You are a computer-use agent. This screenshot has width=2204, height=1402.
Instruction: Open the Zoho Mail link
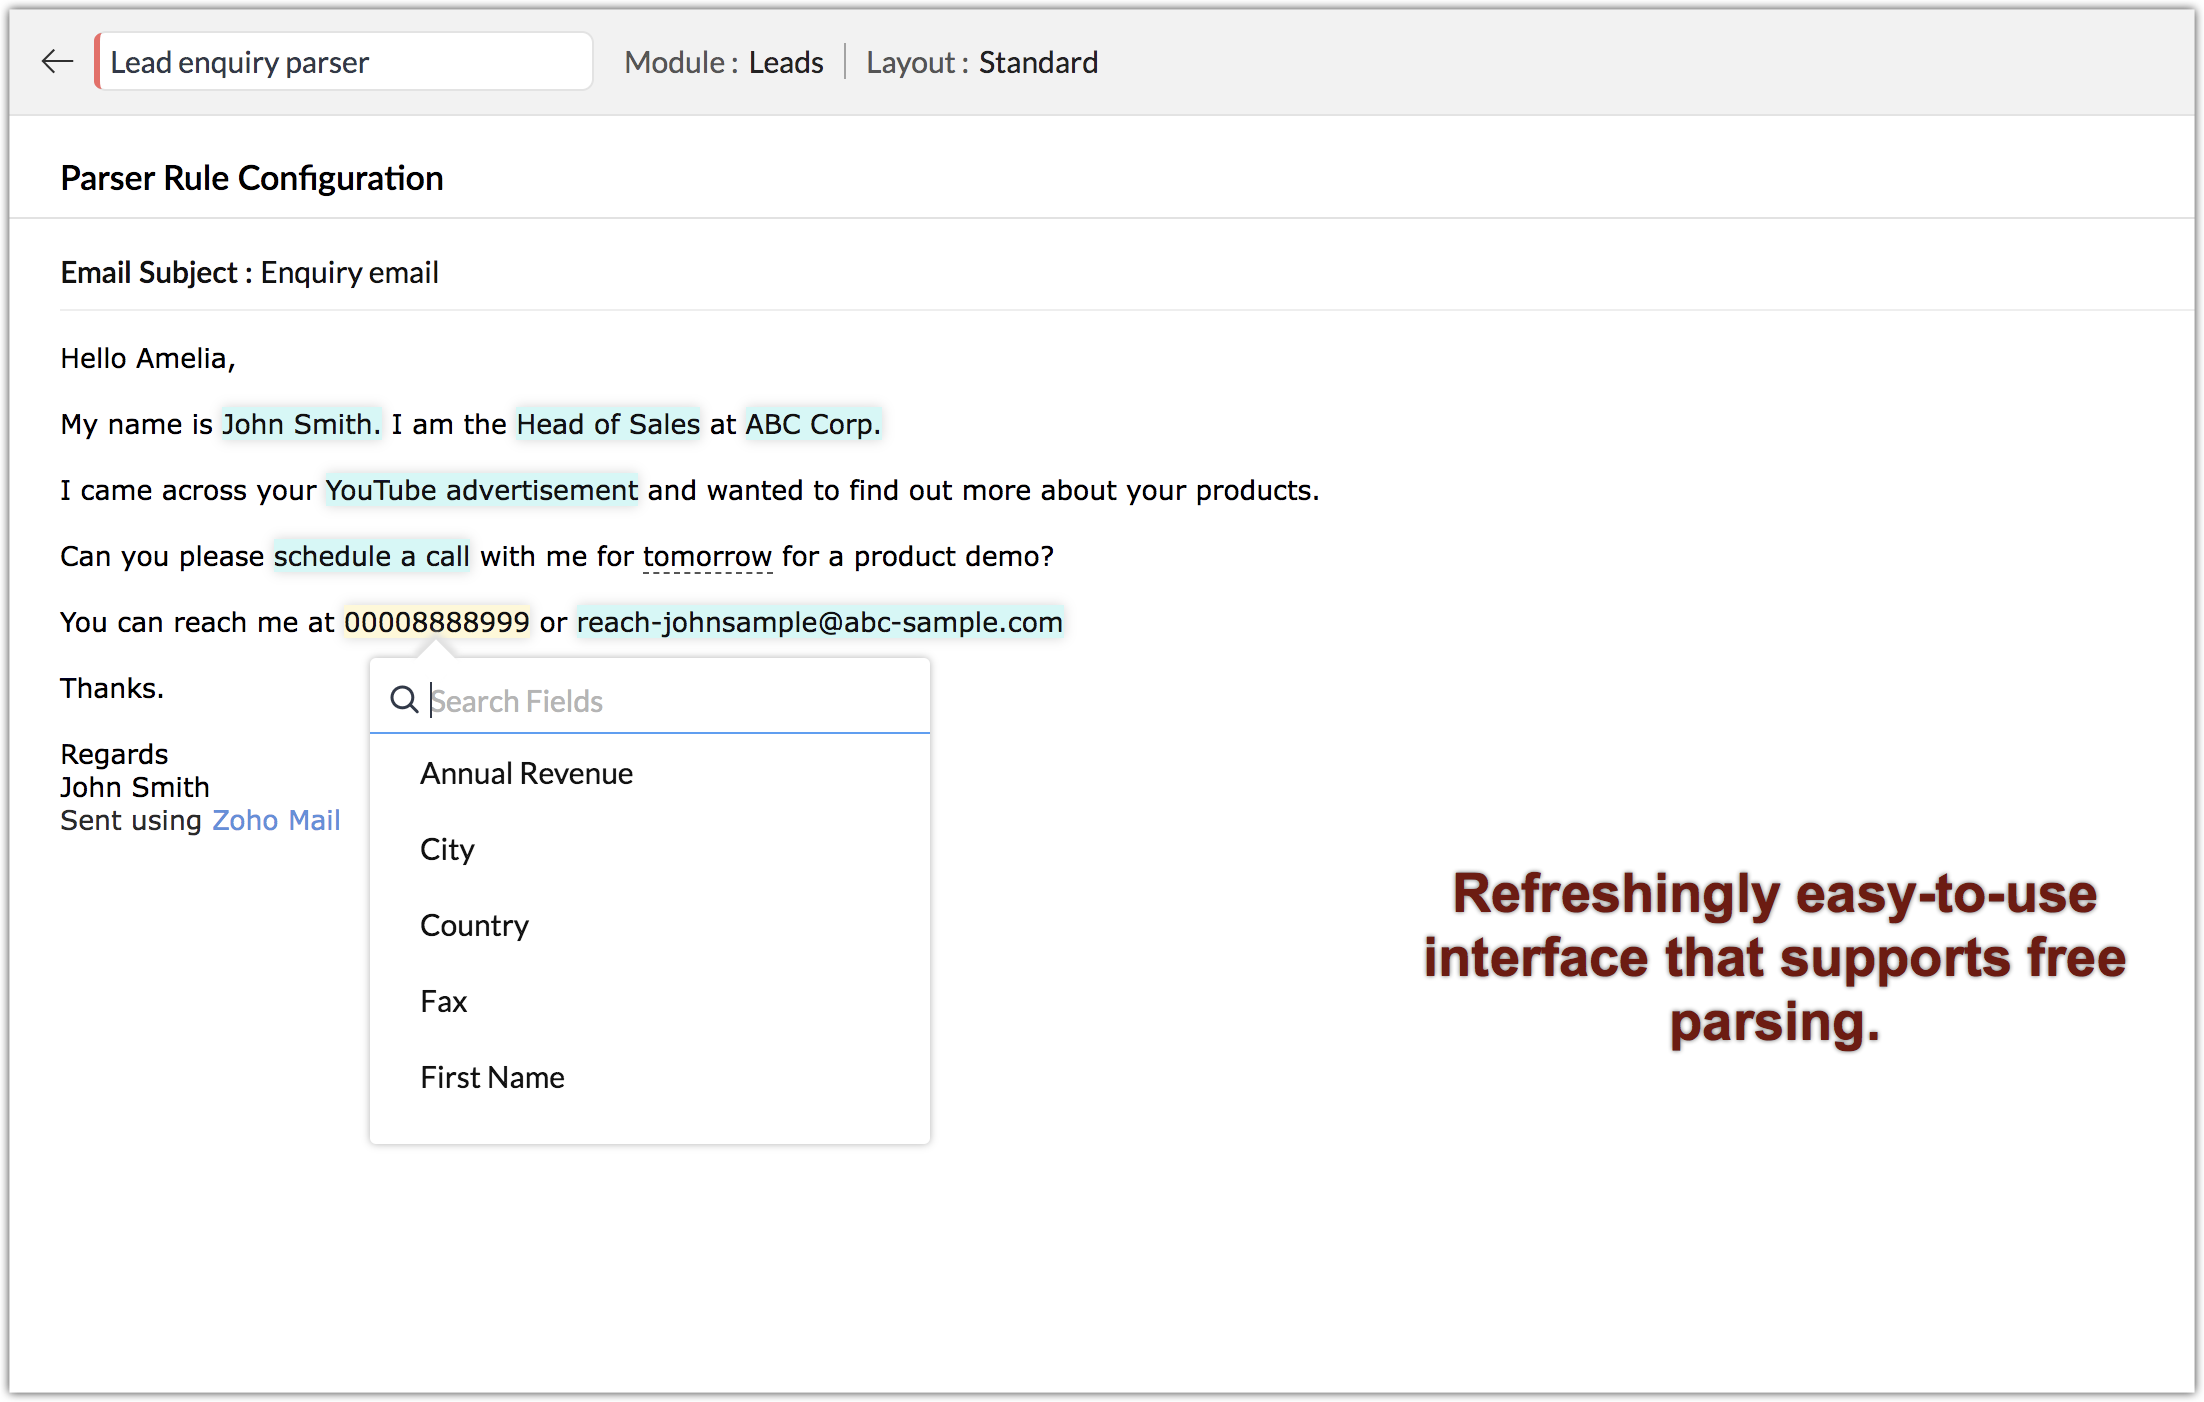pyautogui.click(x=276, y=821)
